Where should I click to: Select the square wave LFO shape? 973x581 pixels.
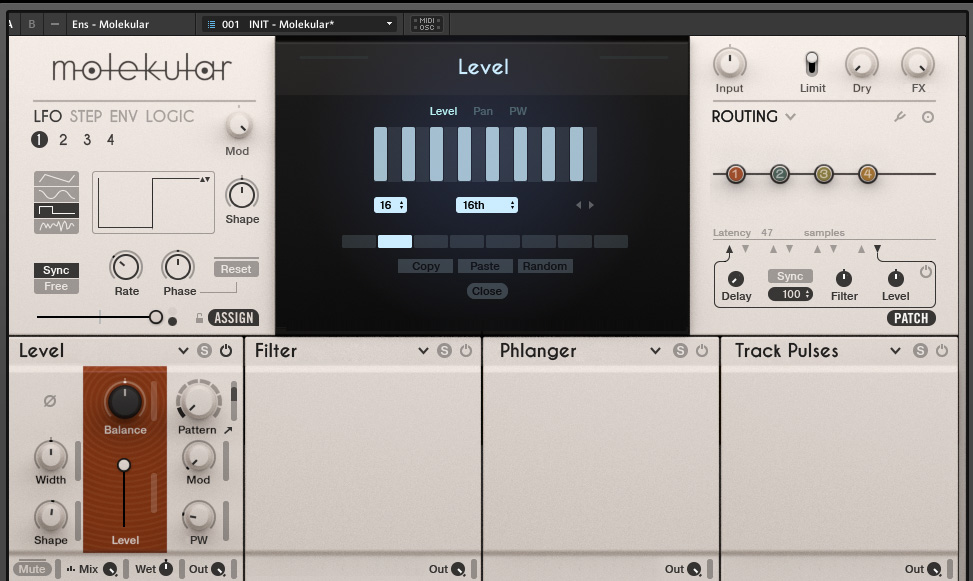click(x=56, y=211)
